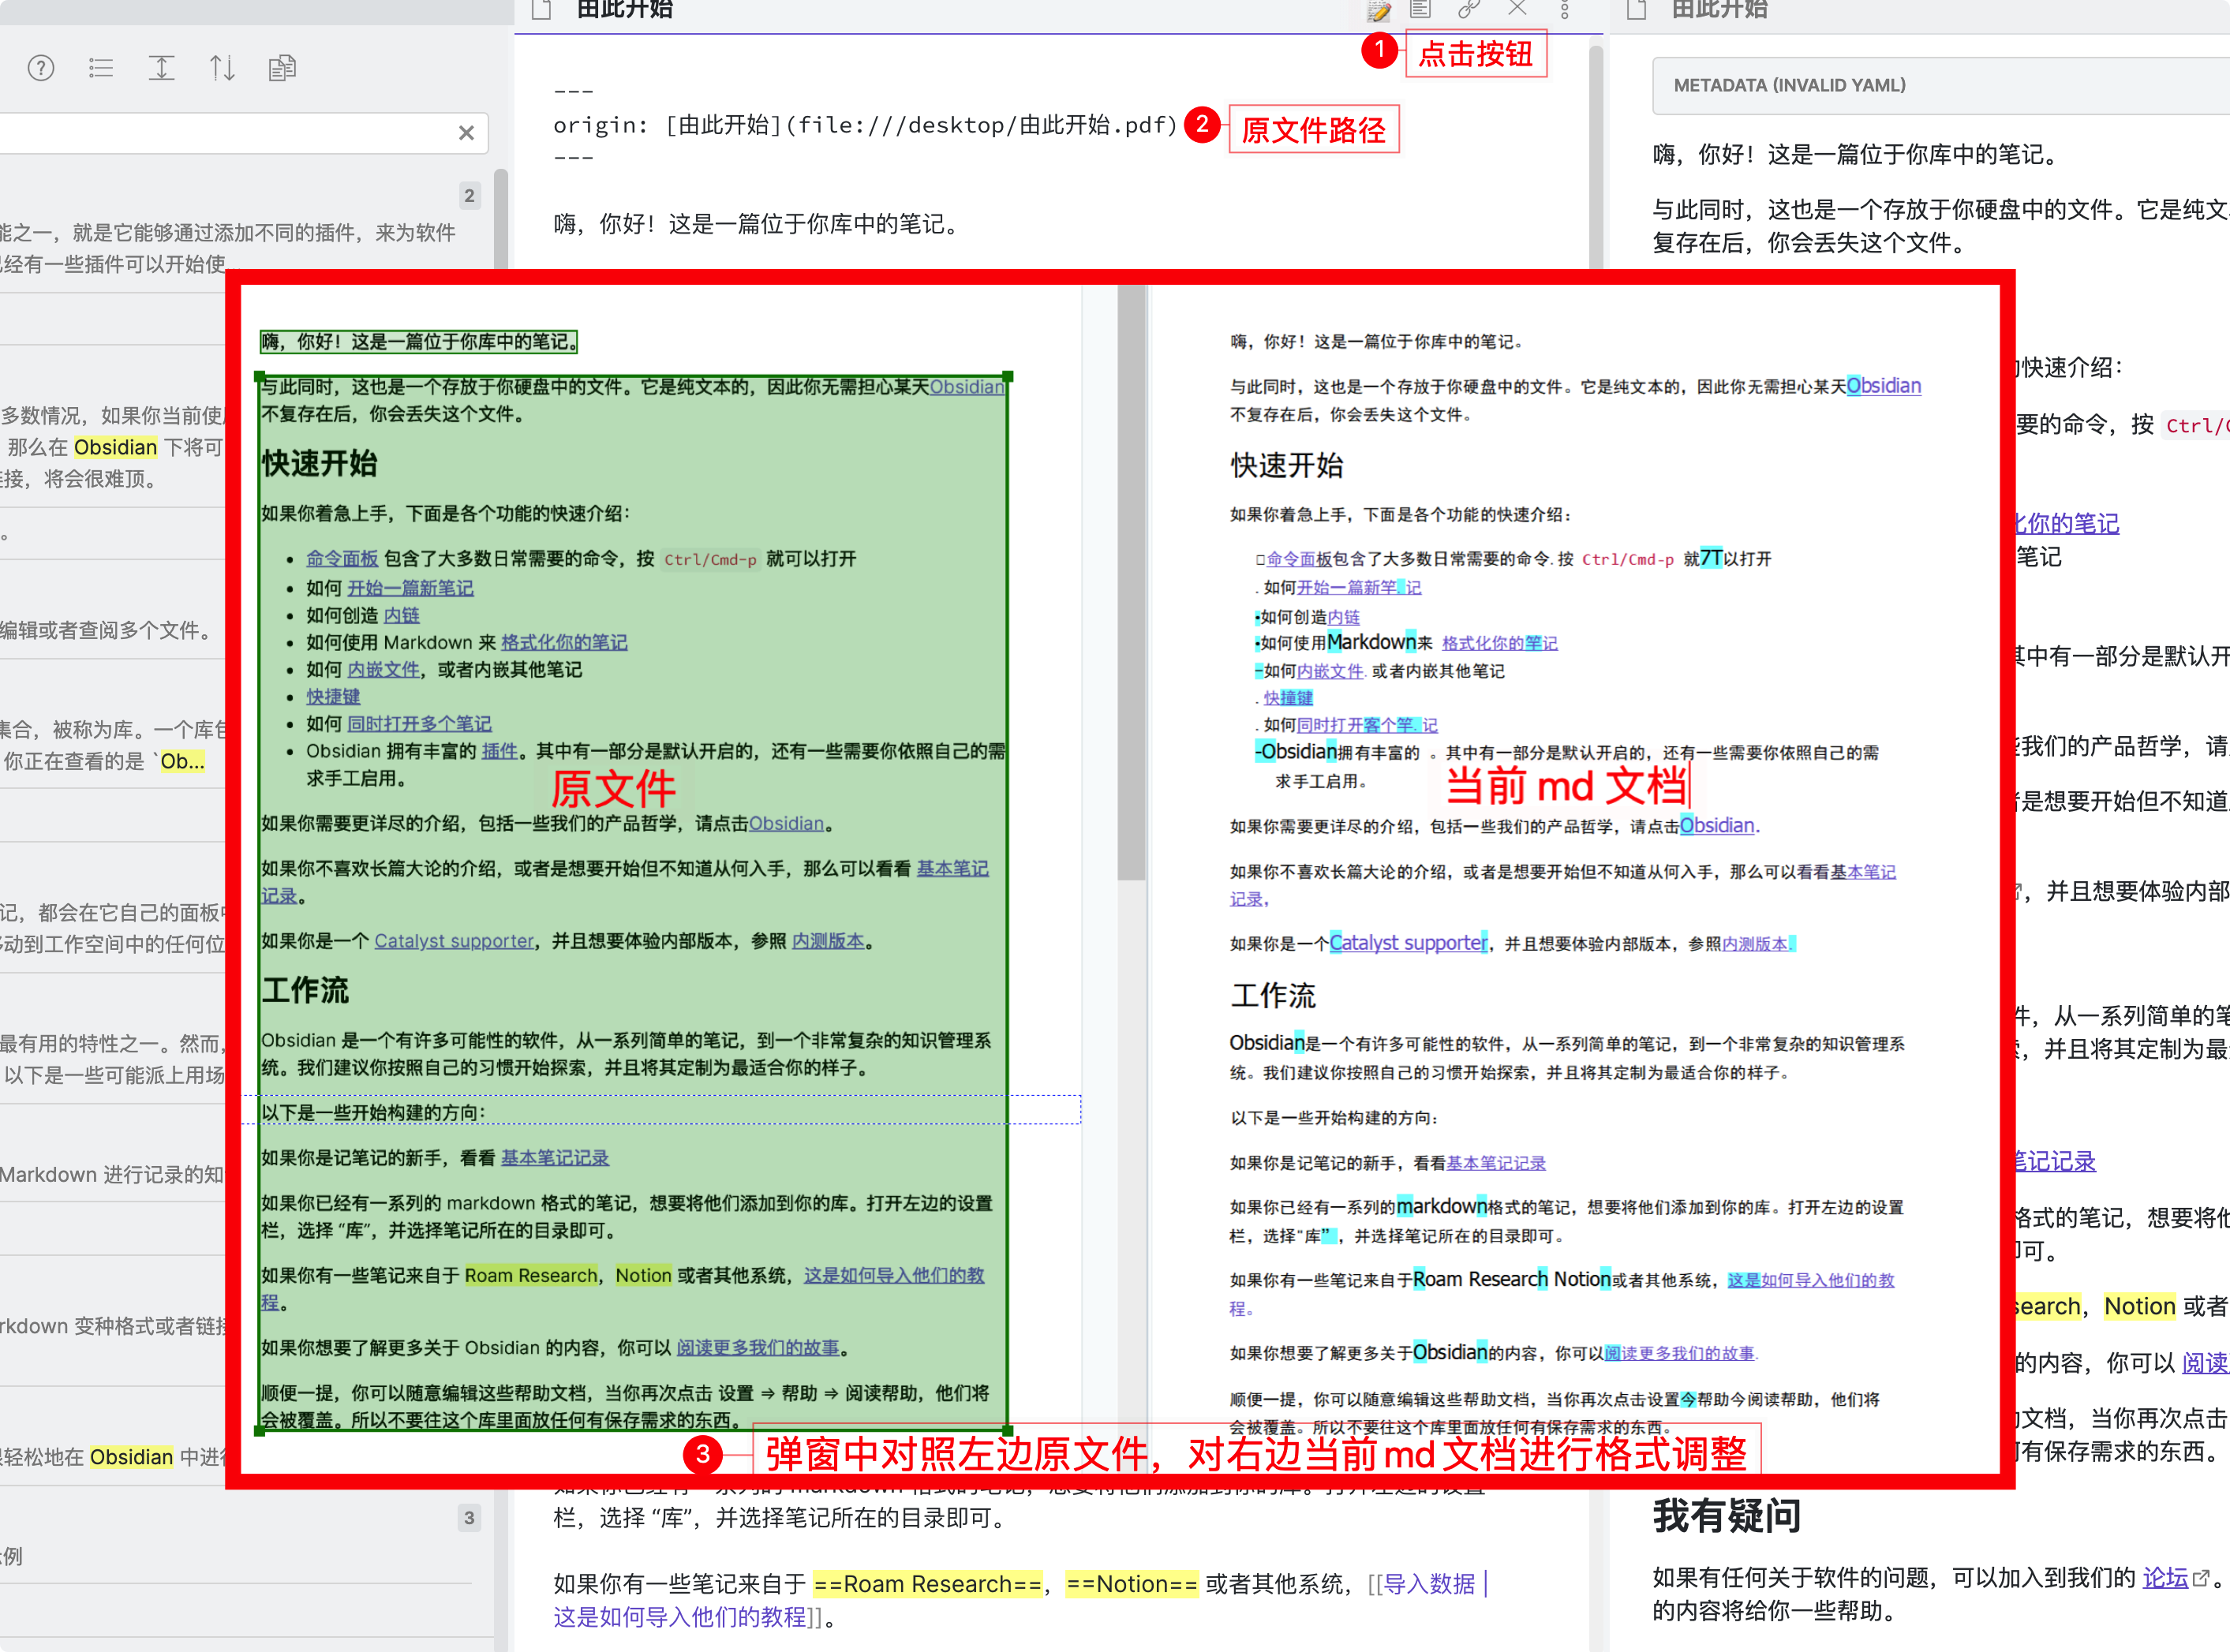This screenshot has height=1652, width=2230.
Task: Click the METADATA (INVALID YAML) box
Action: pos(1940,85)
